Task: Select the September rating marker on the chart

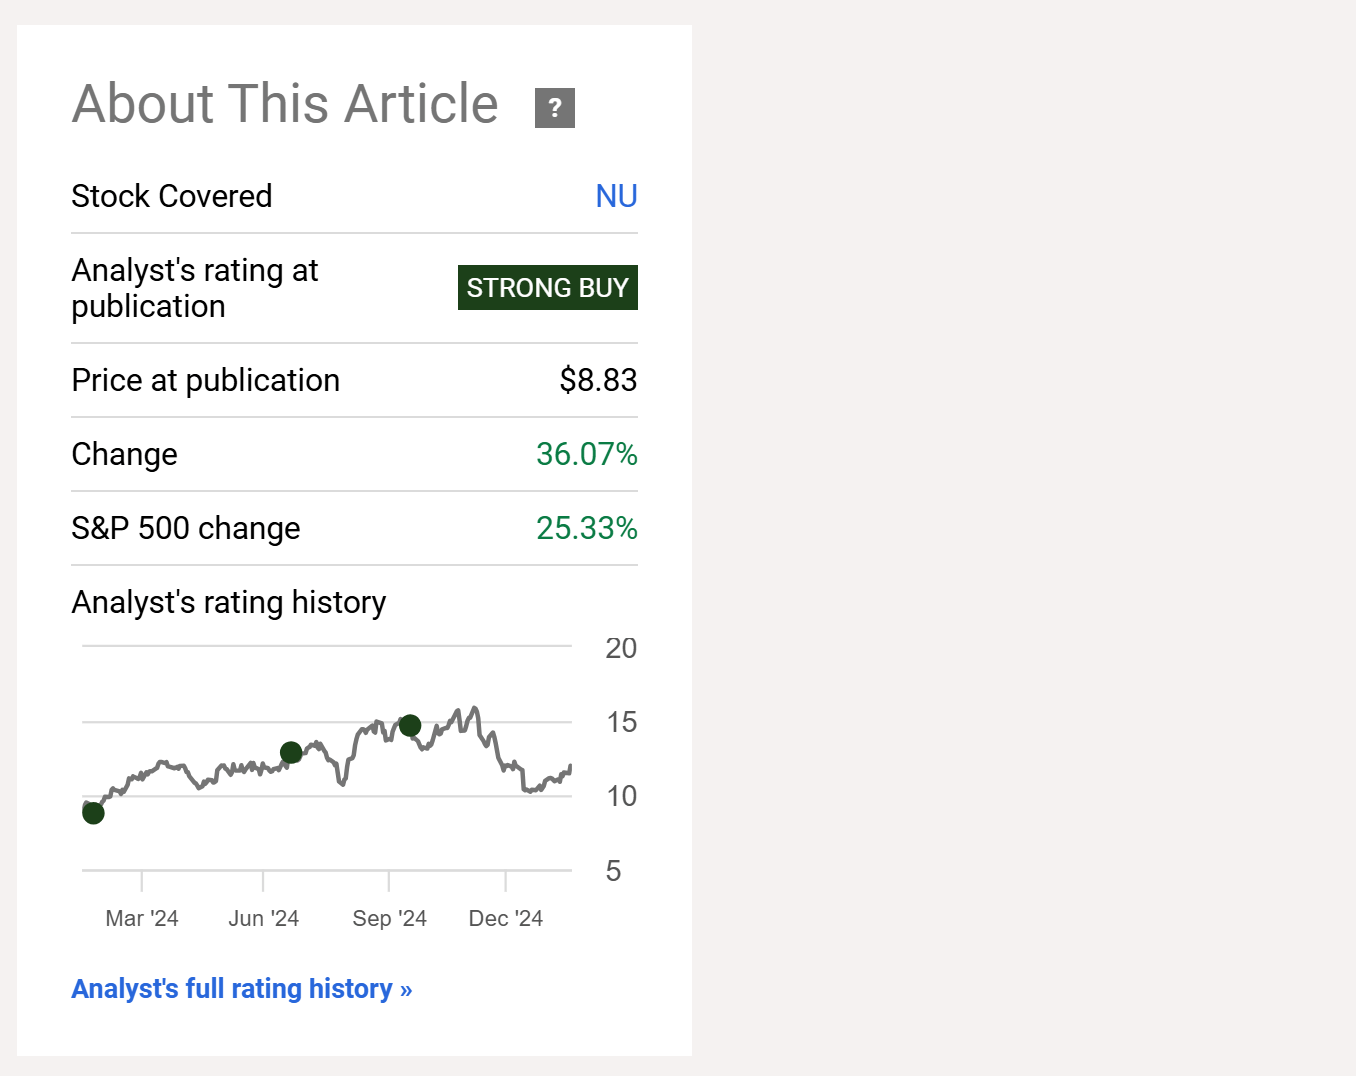Action: [410, 726]
